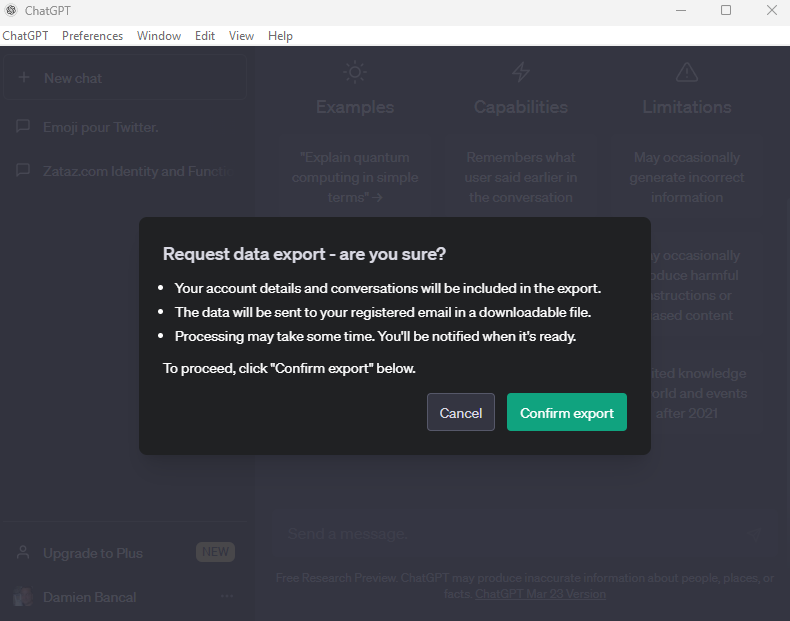Open the View menu
Image resolution: width=790 pixels, height=621 pixels.
(x=241, y=36)
